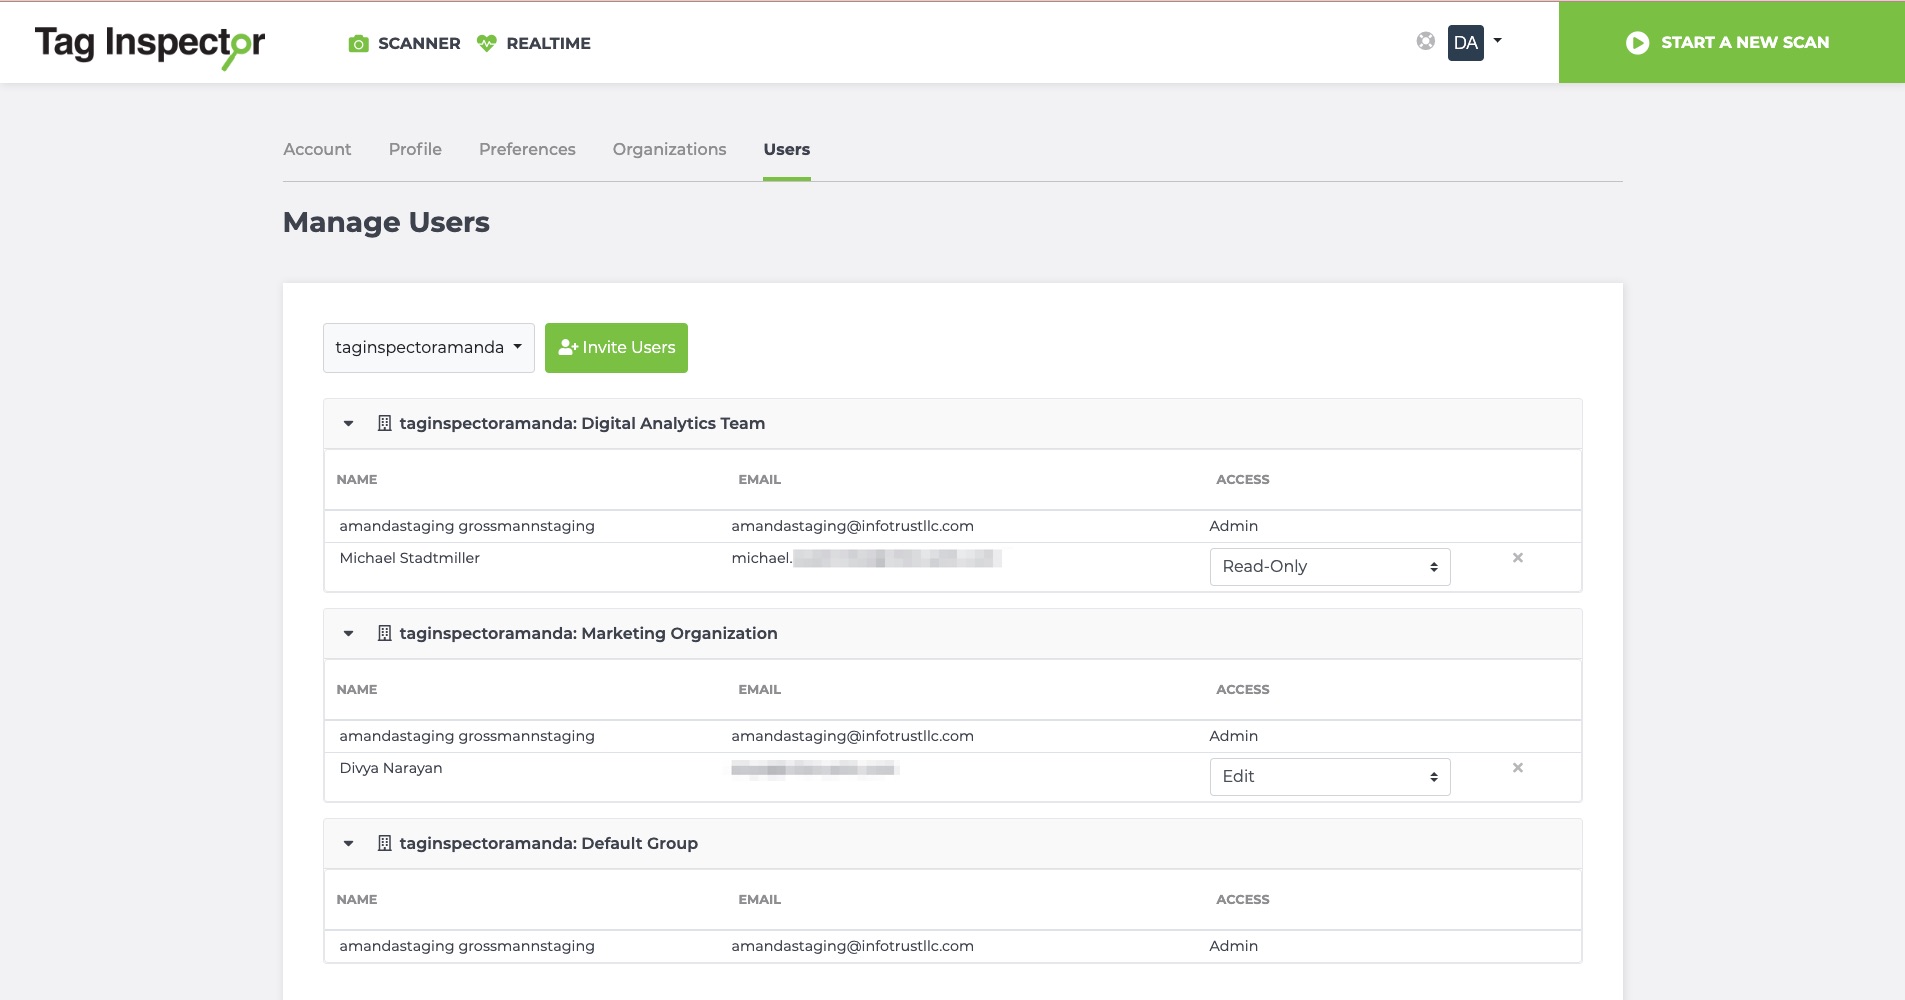Click amandastaging name in Digital Analytics Team

pyautogui.click(x=467, y=526)
